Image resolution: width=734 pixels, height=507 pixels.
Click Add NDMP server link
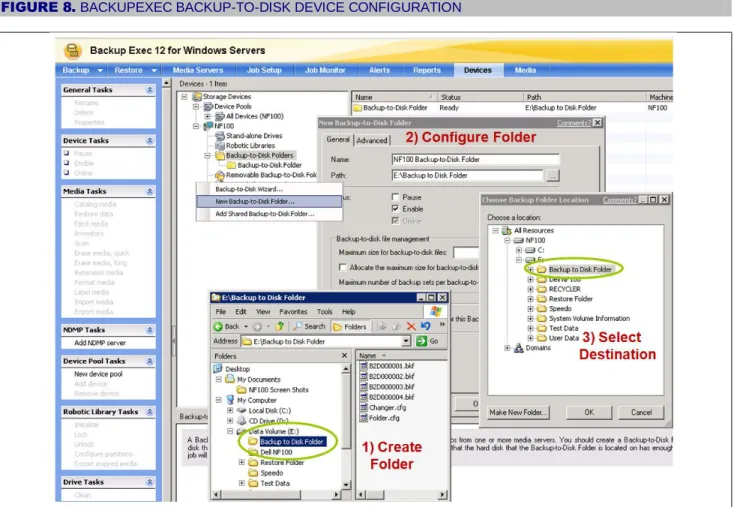(x=100, y=343)
